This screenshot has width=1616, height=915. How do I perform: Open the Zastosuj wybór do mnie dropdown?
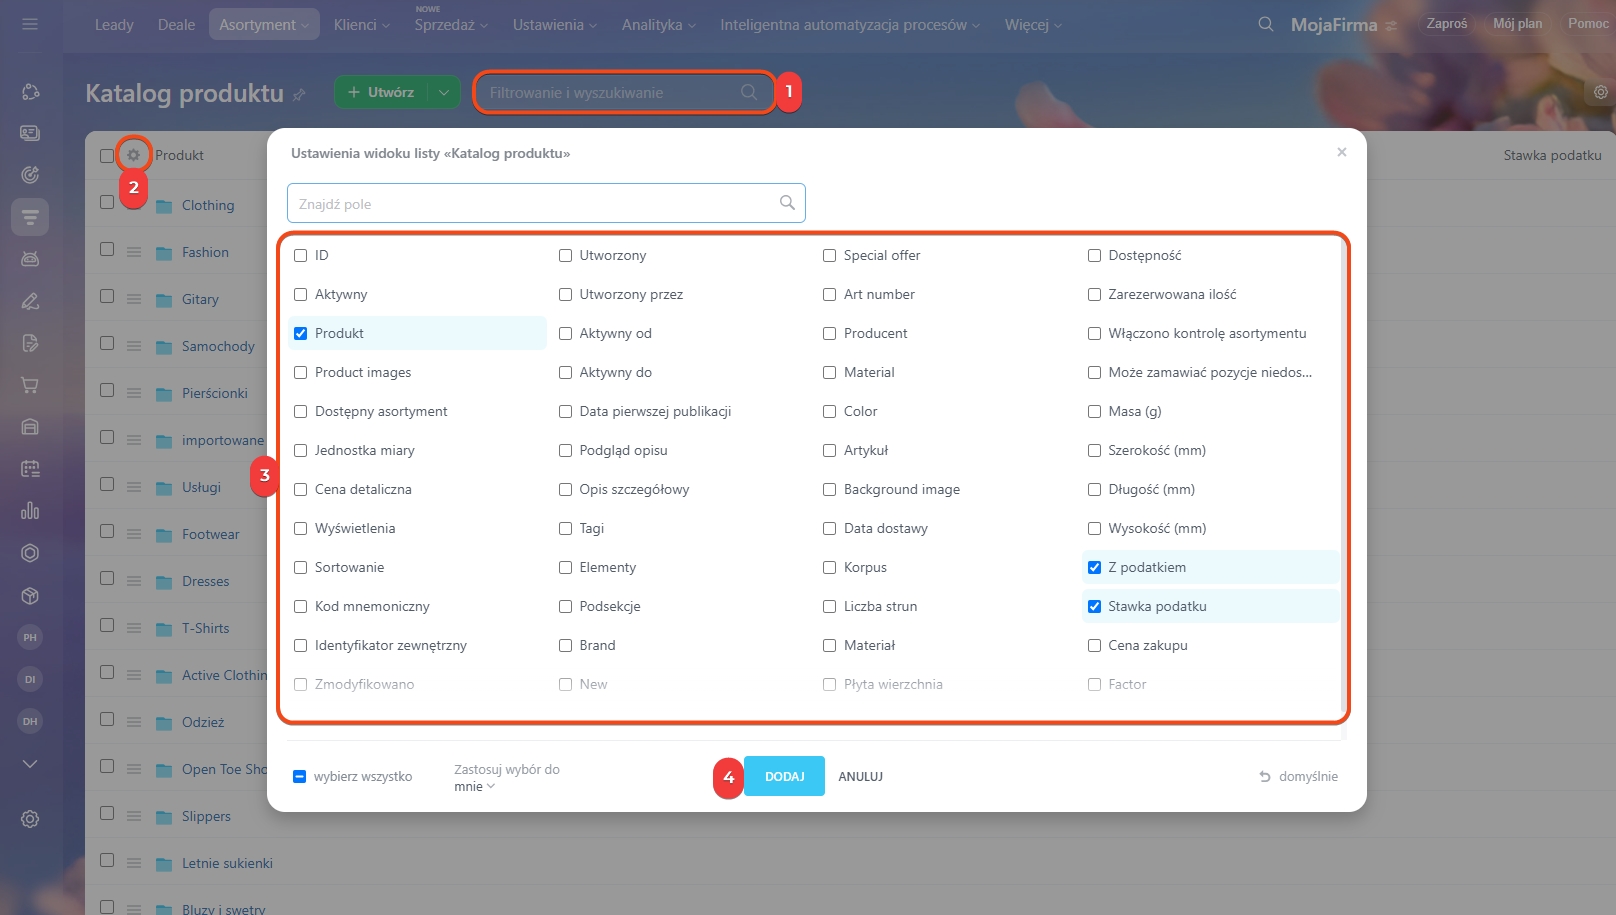point(474,787)
